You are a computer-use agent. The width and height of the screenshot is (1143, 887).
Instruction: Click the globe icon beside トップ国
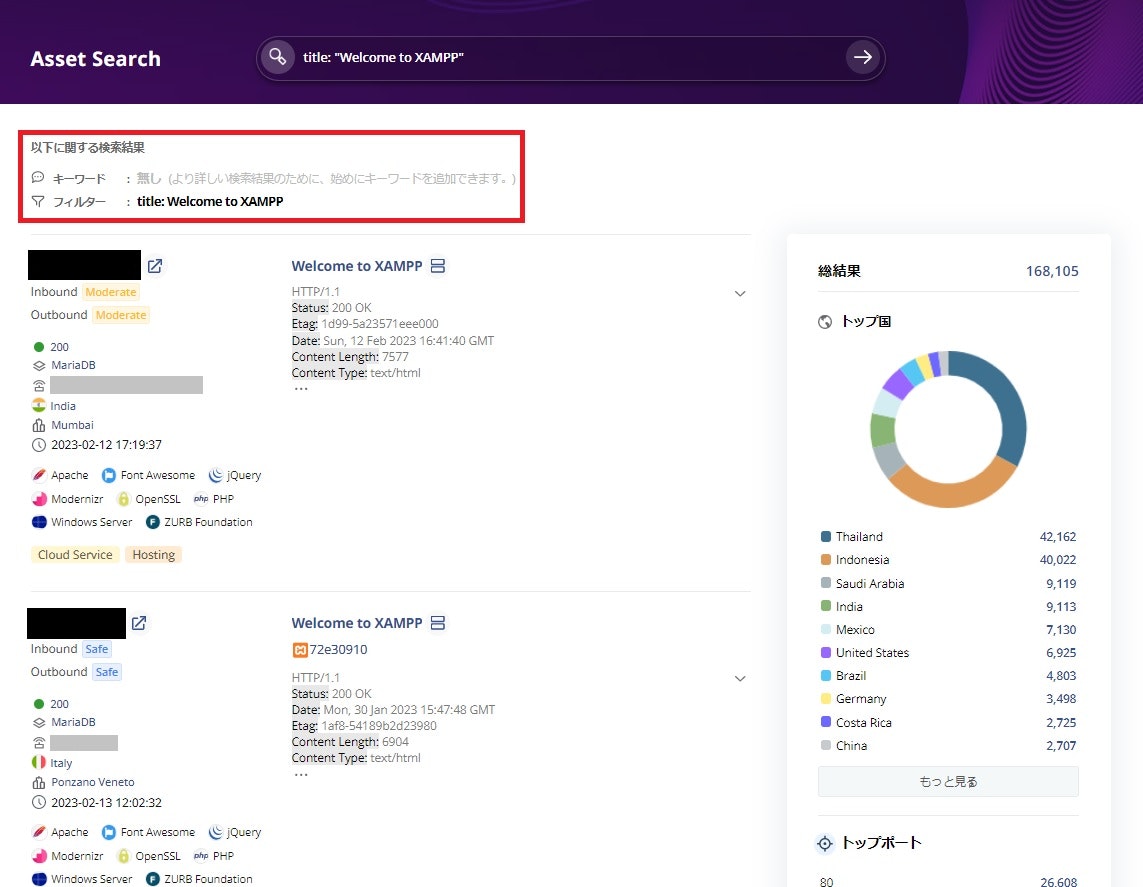tap(824, 321)
